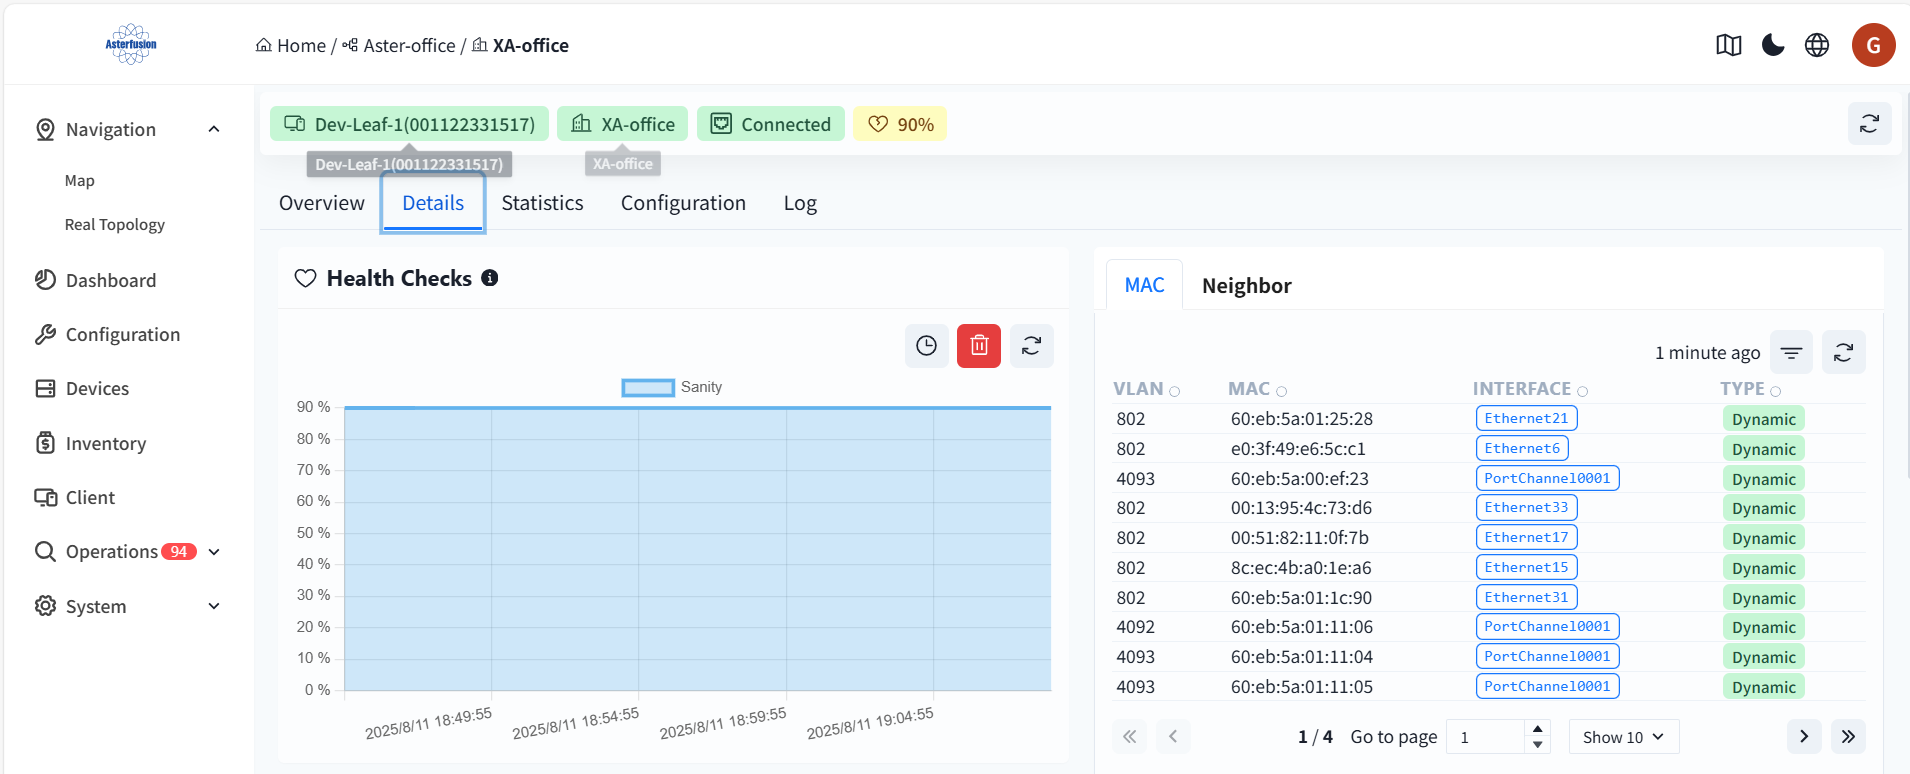Screen dimensions: 1910x774
Task: Click the Ethernet33 interface tag
Action: pyautogui.click(x=1526, y=507)
